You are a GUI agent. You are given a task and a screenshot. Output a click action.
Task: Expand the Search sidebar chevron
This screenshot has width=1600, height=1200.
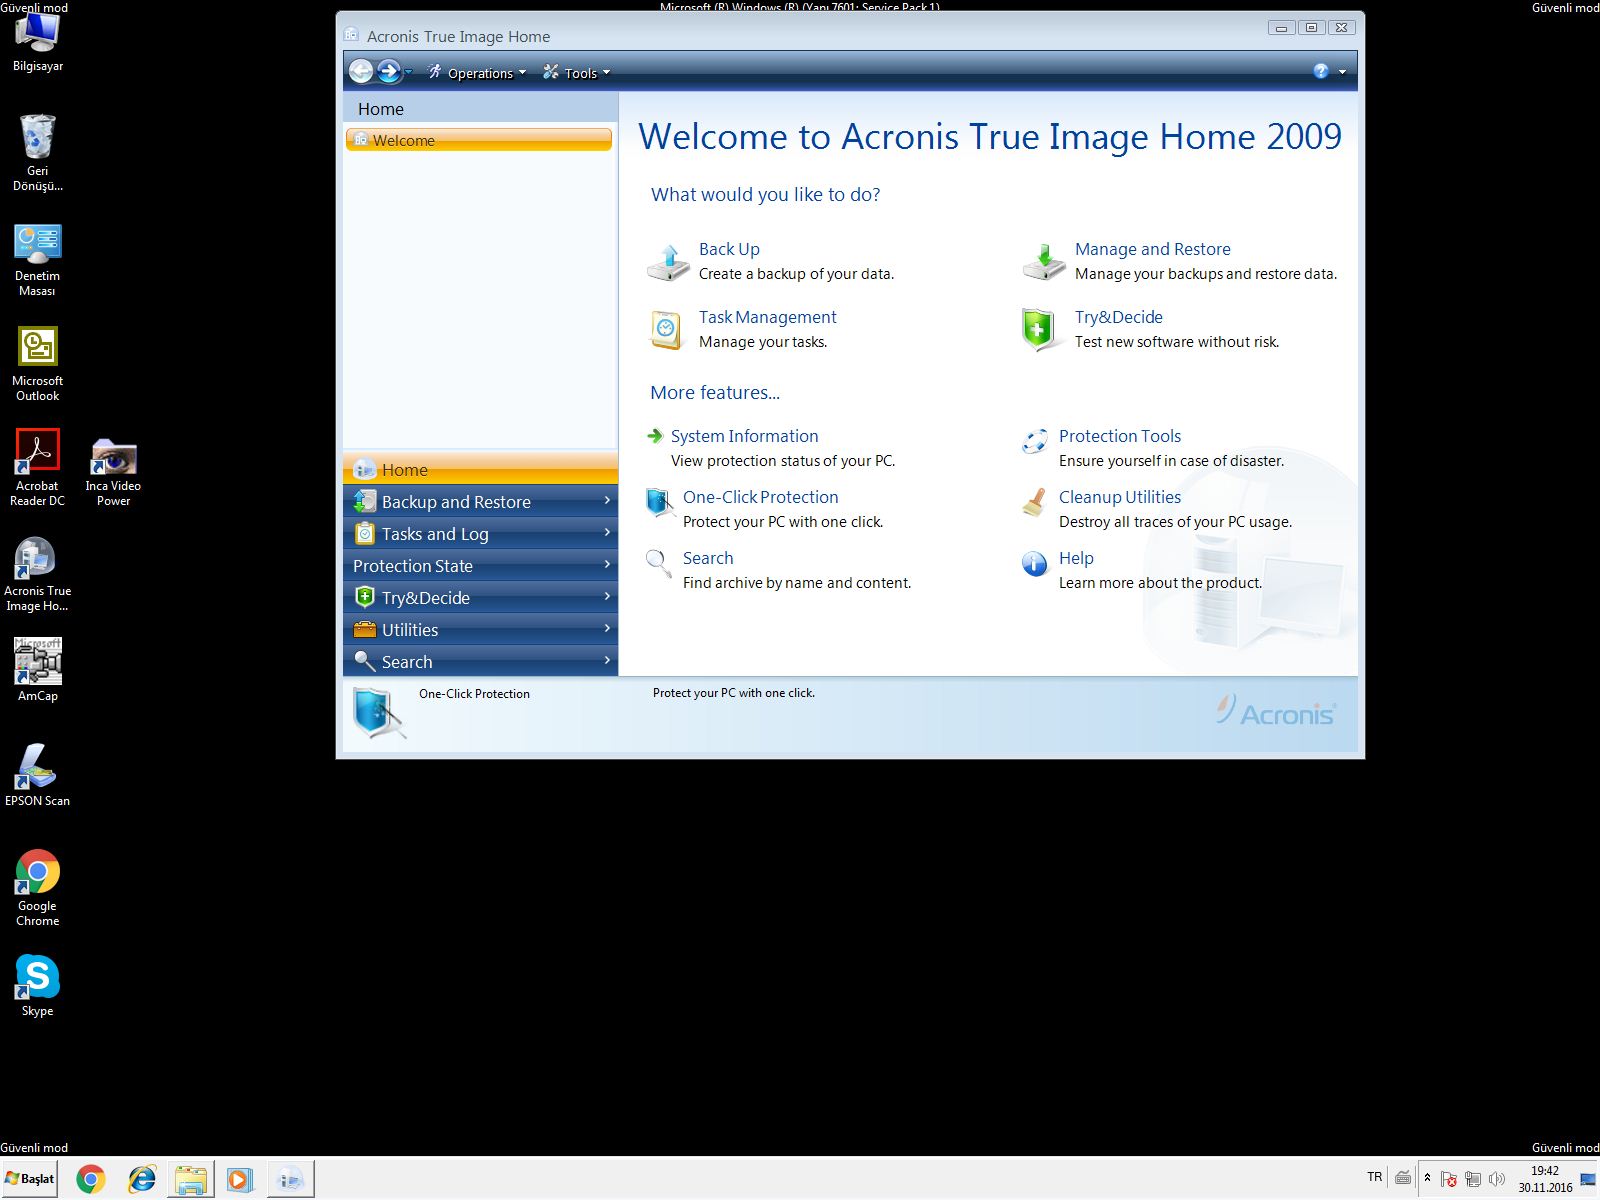[x=607, y=660]
